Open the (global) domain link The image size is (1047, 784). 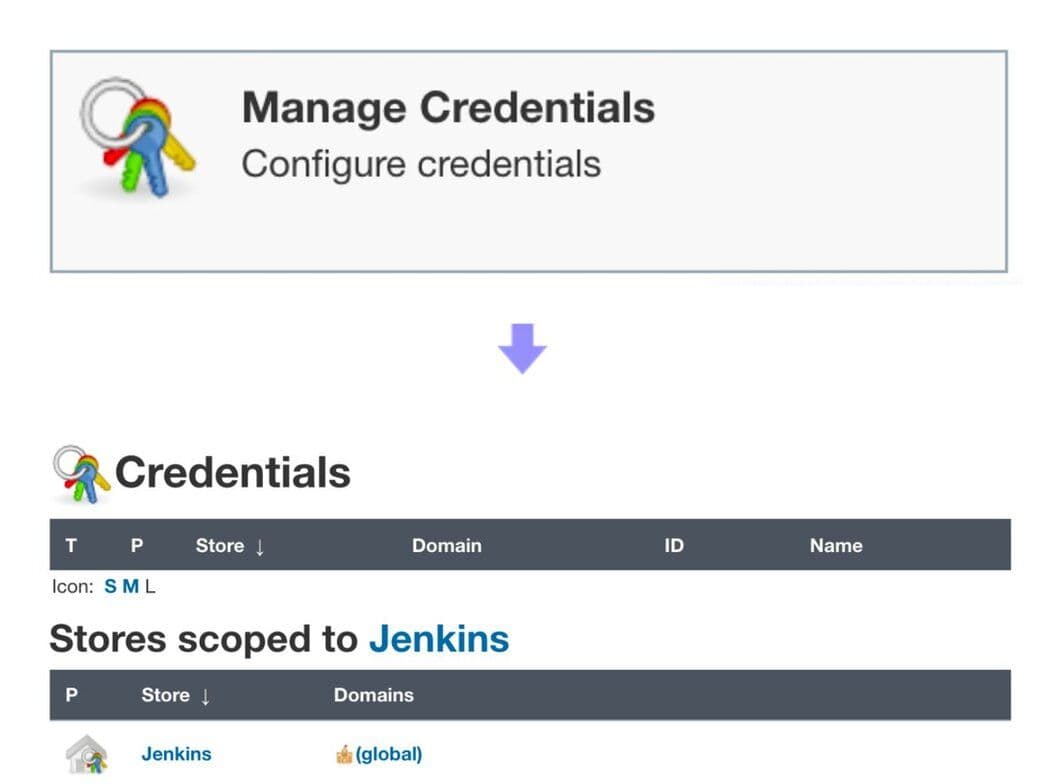click(387, 753)
